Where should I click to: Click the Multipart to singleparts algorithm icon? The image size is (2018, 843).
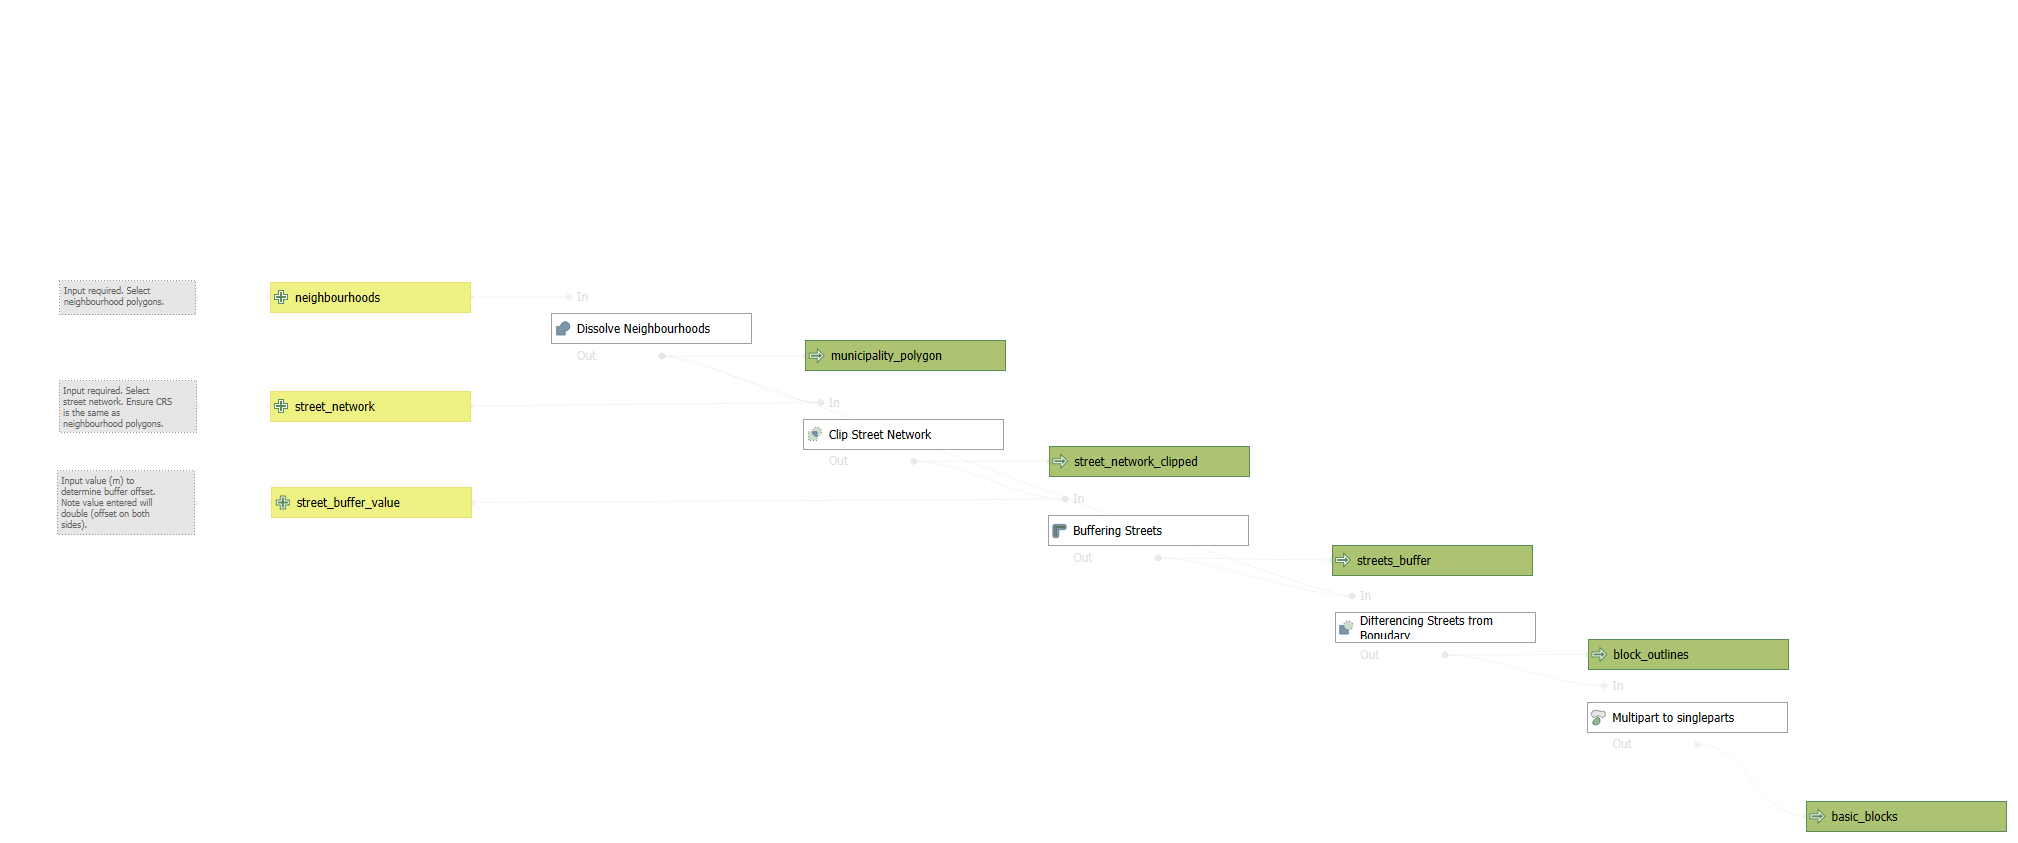(x=1598, y=717)
